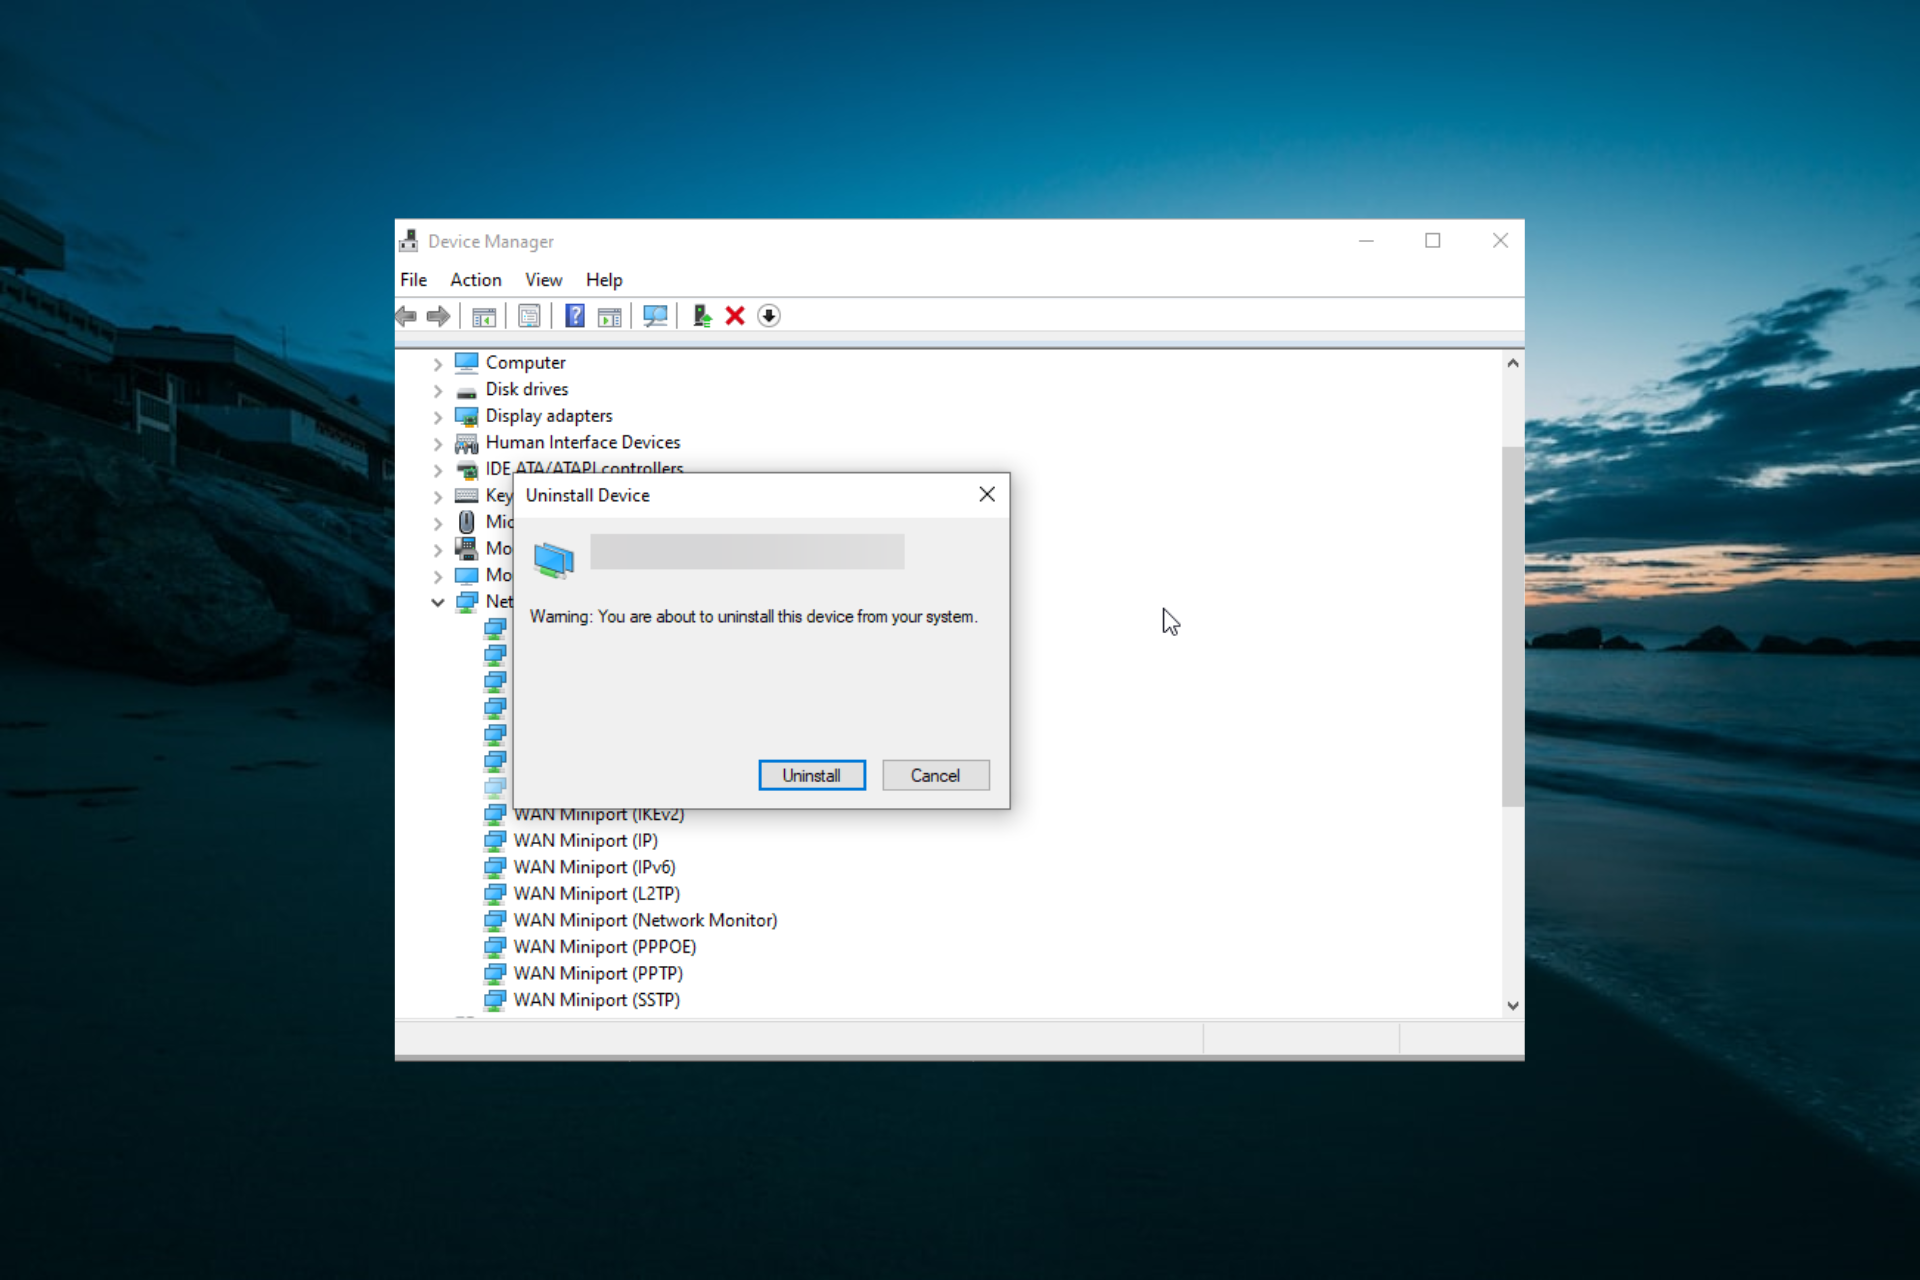Screen dimensions: 1920x1280
Task: Click the scan for hardware changes icon
Action: 653,314
